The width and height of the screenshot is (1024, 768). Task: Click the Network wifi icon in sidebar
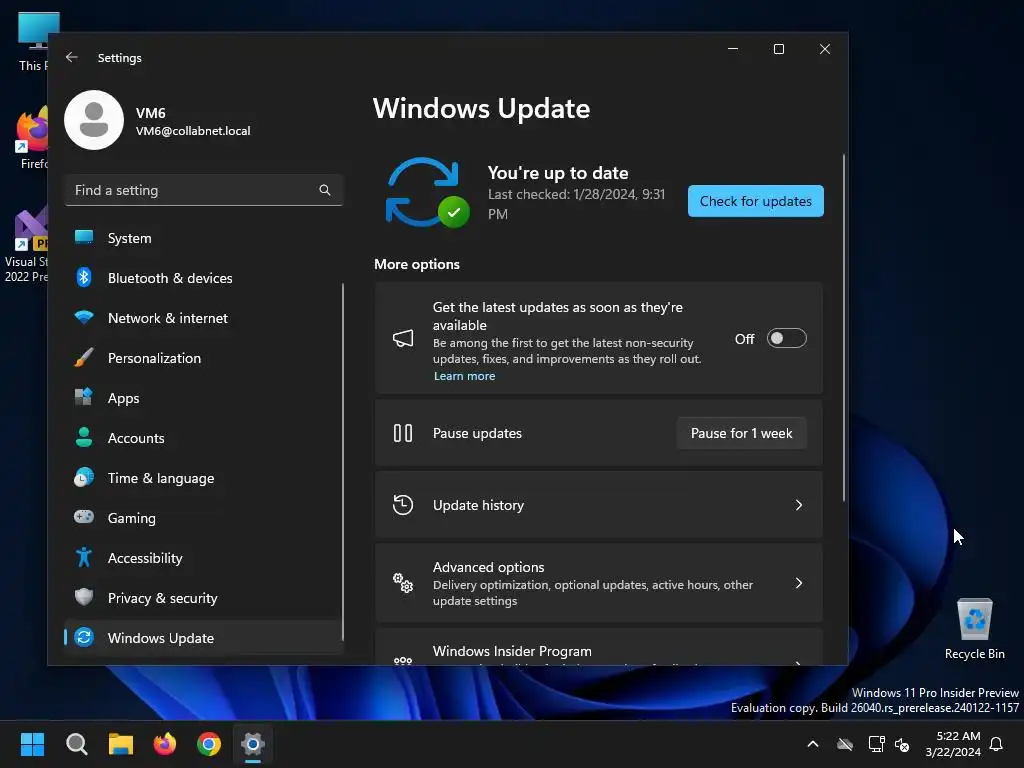click(x=84, y=317)
